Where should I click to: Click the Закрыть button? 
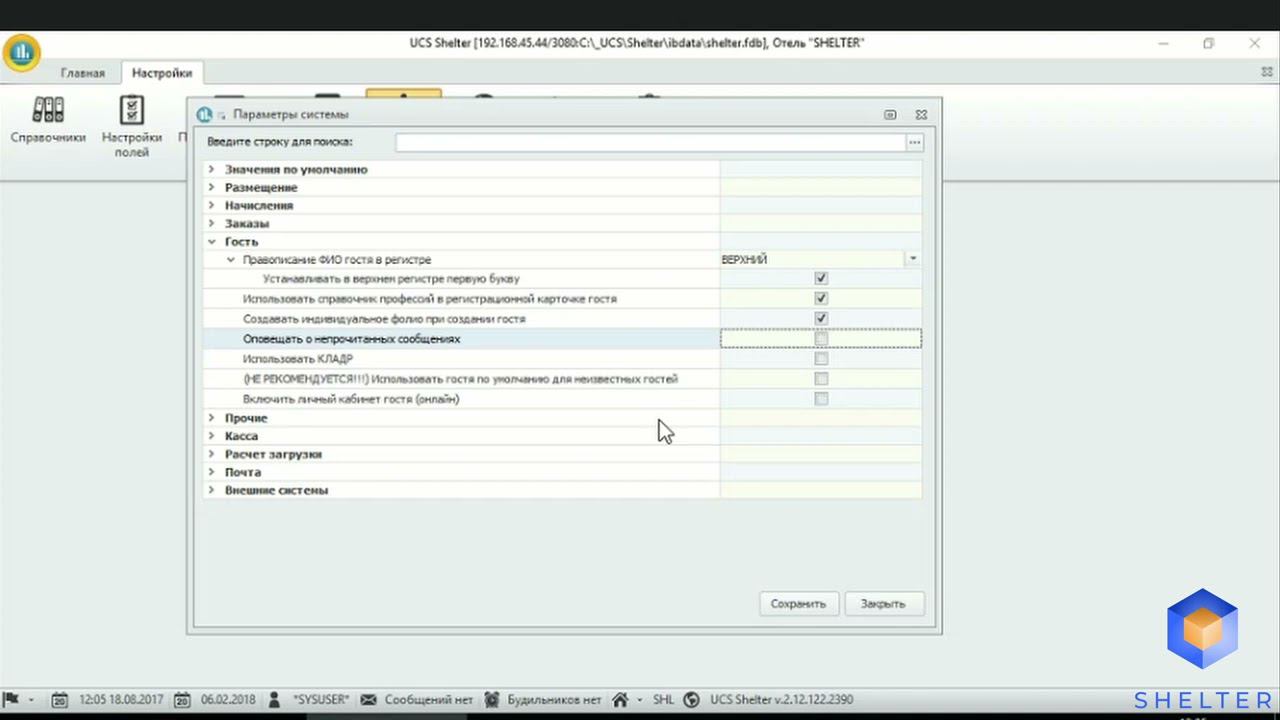pyautogui.click(x=883, y=603)
